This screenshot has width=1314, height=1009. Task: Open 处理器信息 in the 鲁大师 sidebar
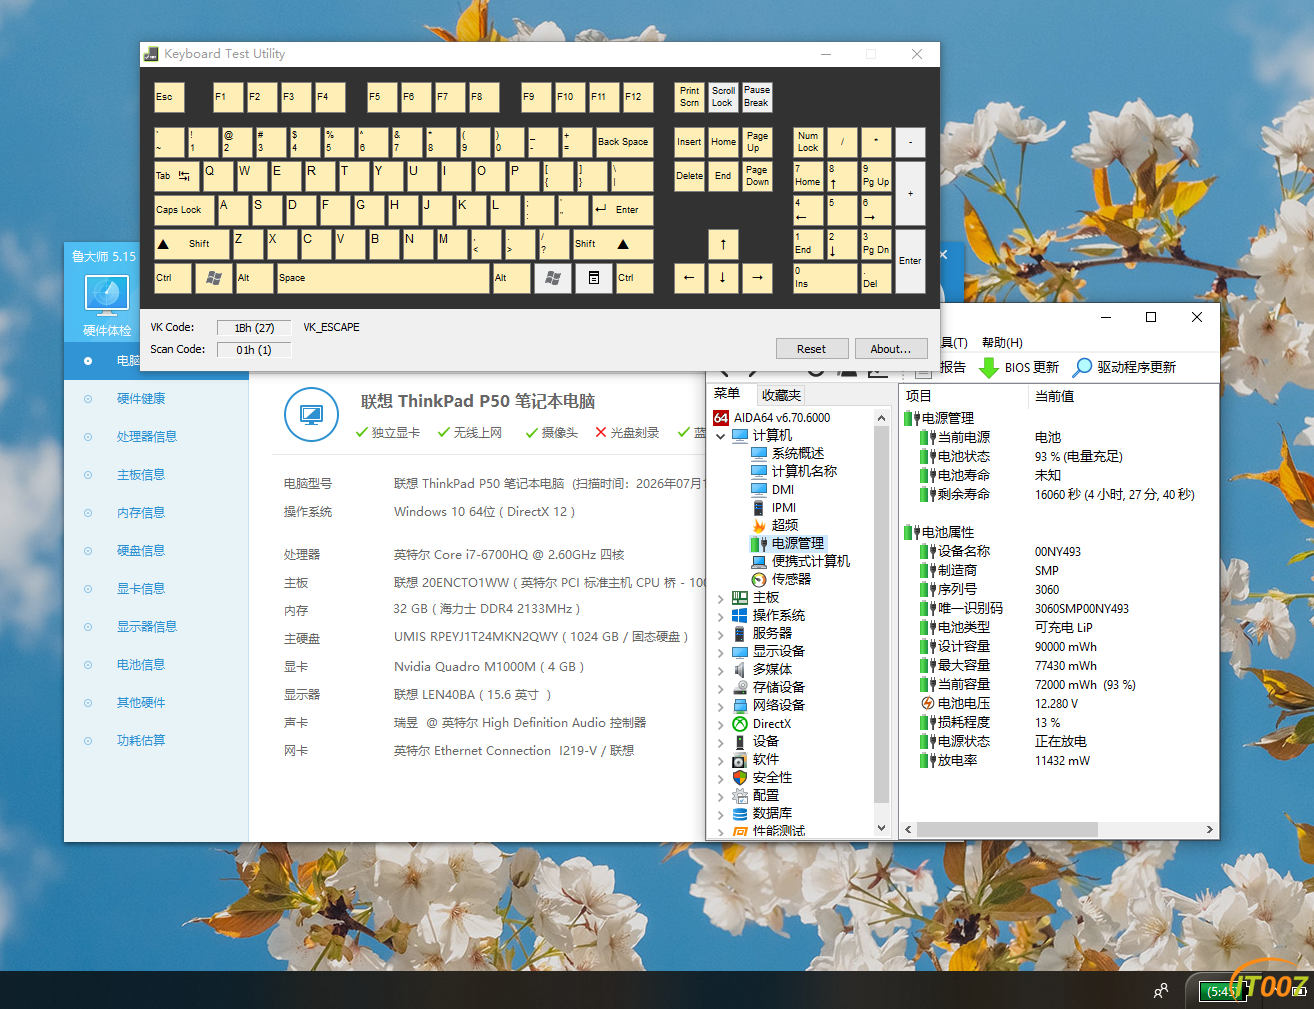click(x=147, y=436)
